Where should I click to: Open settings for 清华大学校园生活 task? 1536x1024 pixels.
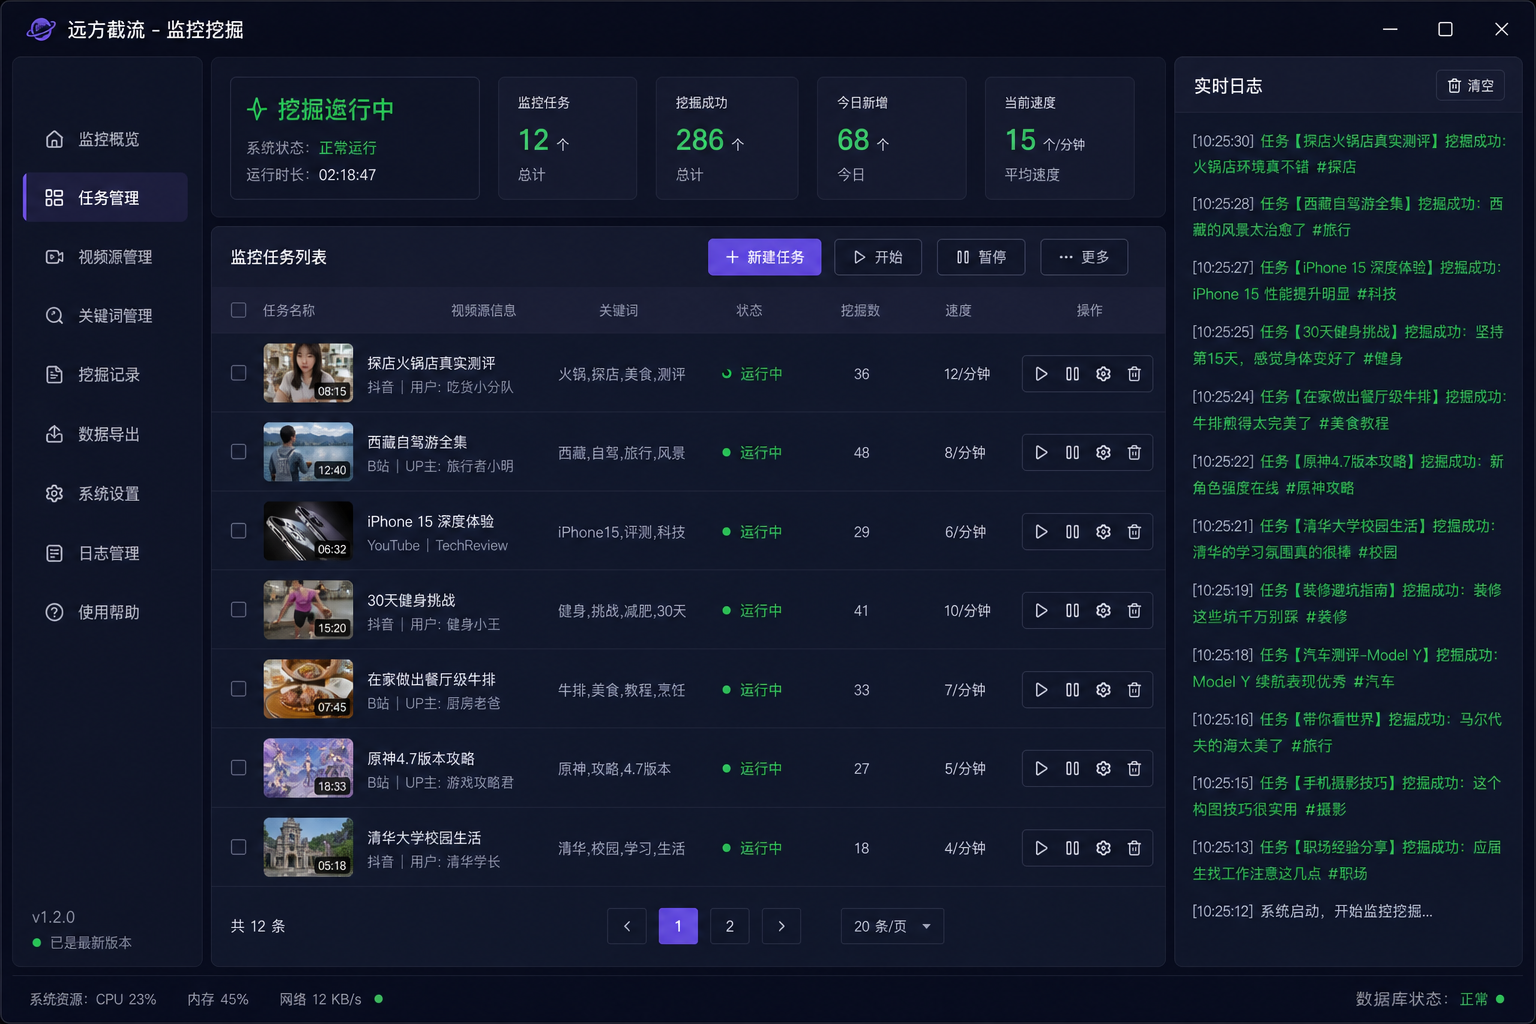coord(1103,848)
